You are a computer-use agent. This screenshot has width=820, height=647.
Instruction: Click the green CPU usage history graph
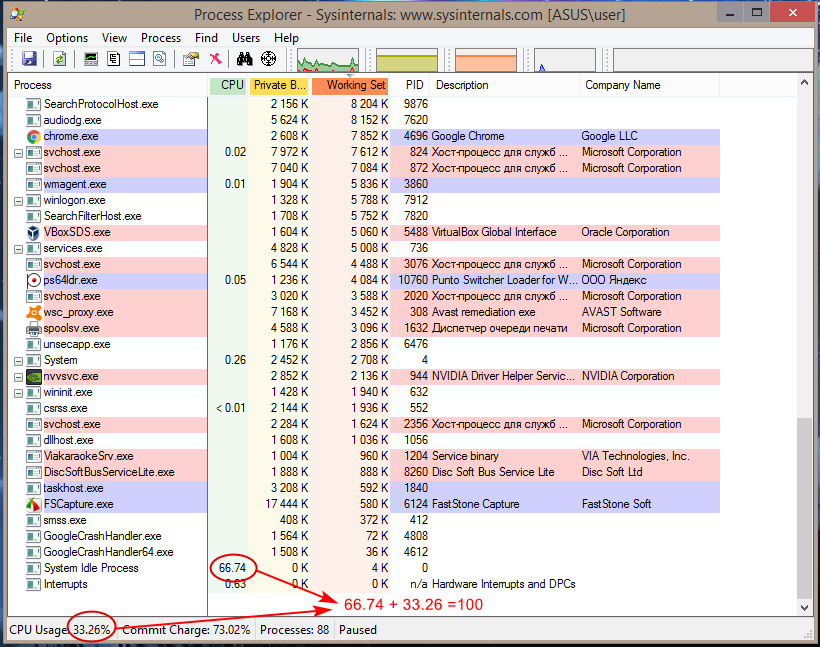point(327,60)
